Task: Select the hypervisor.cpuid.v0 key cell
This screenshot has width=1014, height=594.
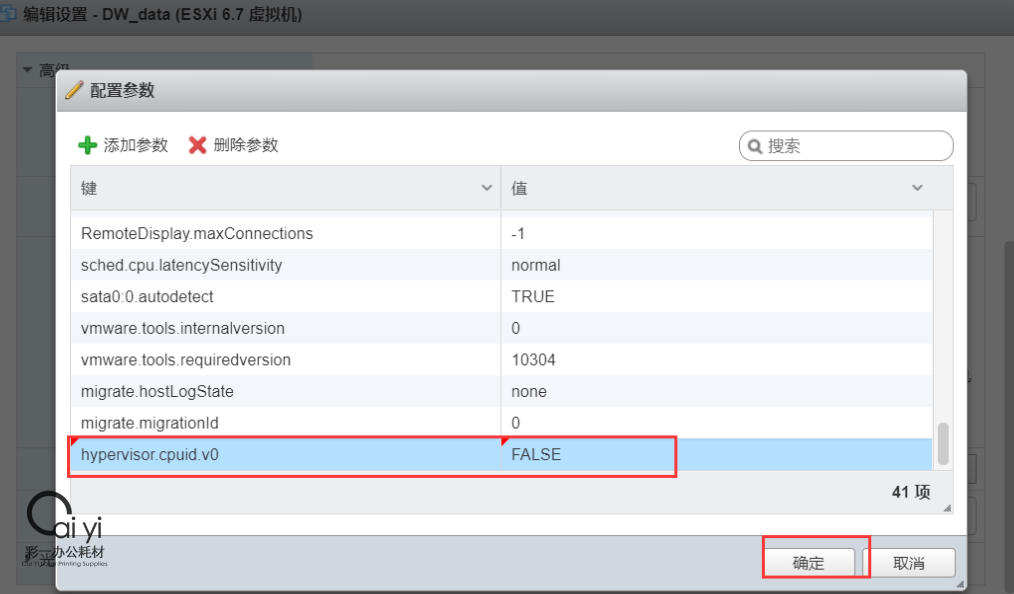Action: pos(150,454)
